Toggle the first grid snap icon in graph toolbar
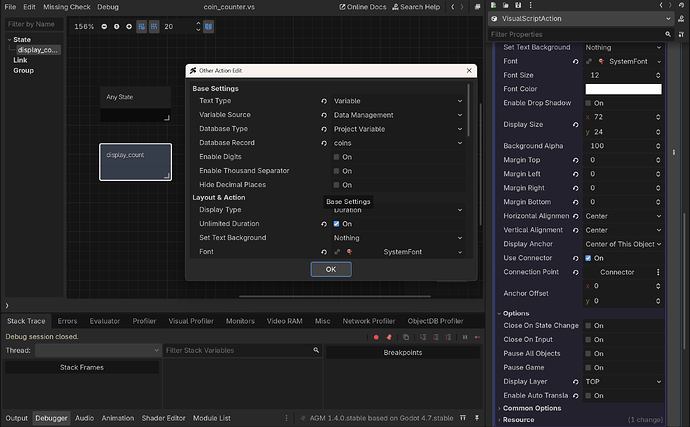Screen dimensions: 690x427 141,26
